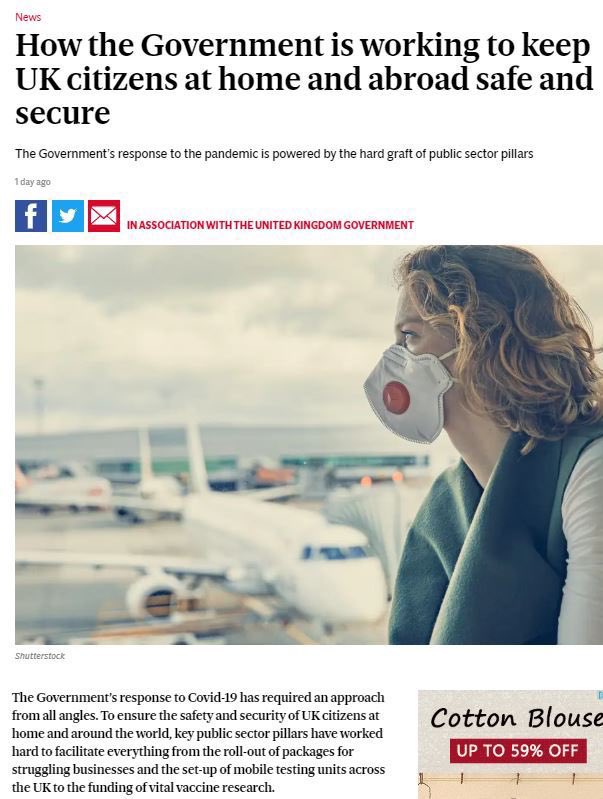Click the headline about keeping UK citizens safe
The image size is (603, 799).
point(304,78)
